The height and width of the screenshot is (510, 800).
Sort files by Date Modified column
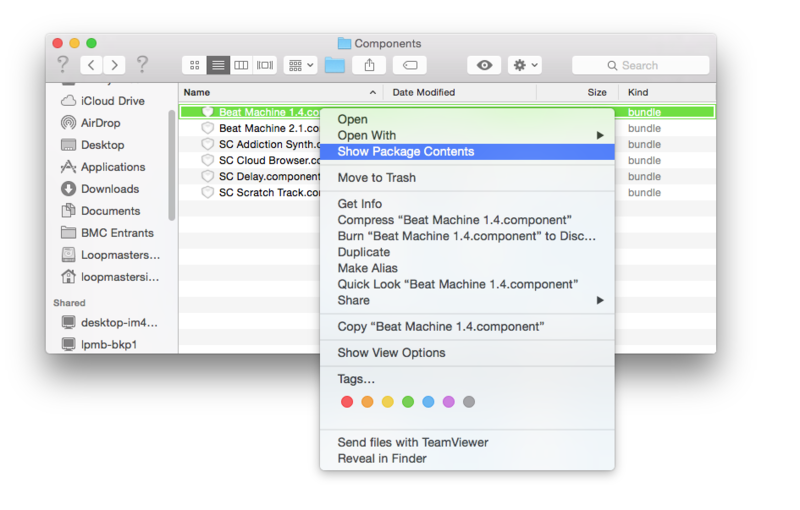tap(424, 92)
